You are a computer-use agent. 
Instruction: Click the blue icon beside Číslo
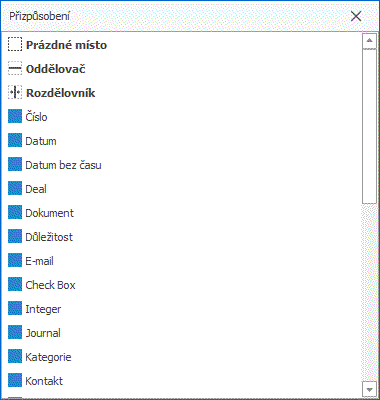coord(15,117)
